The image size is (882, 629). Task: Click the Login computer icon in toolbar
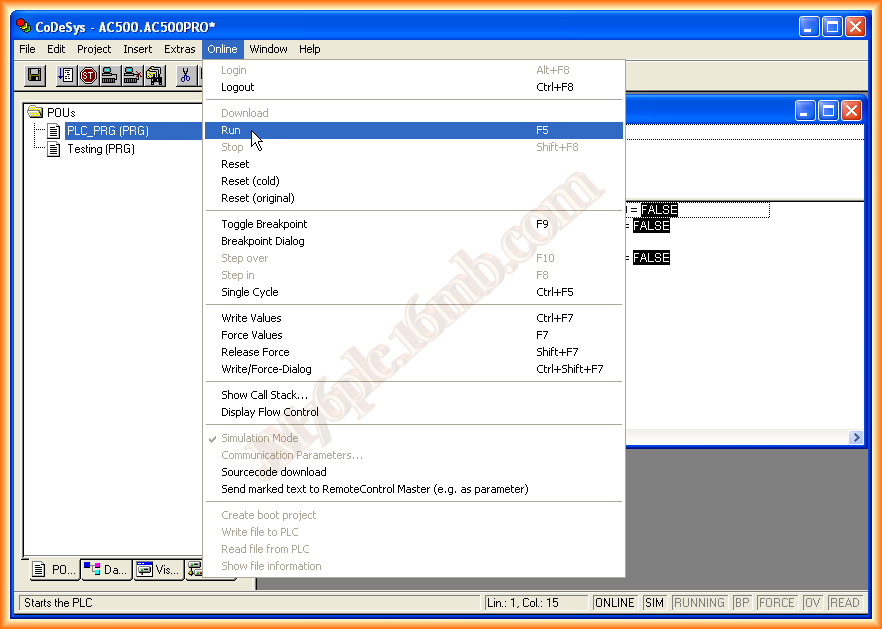[110, 75]
